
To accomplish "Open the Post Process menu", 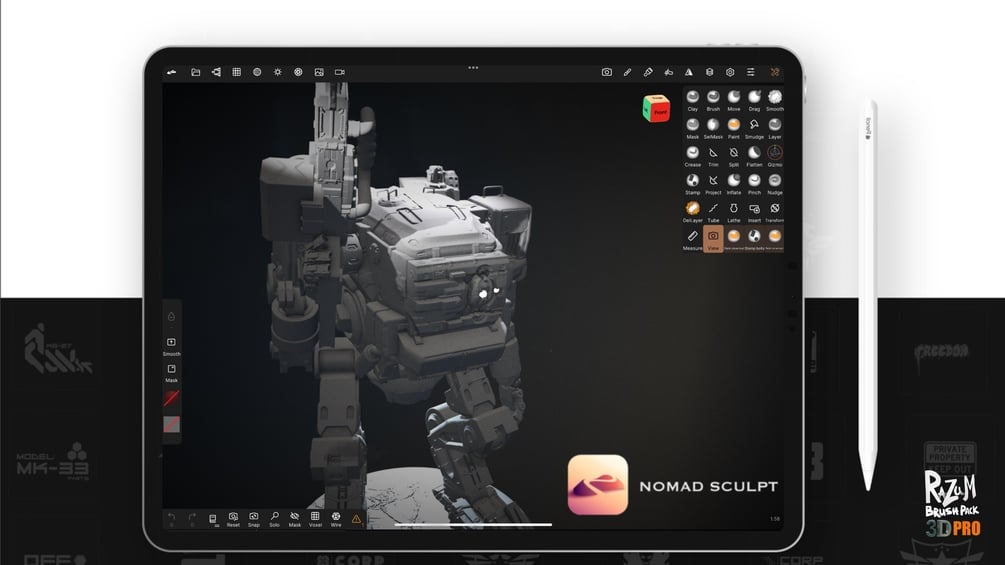I will [298, 72].
